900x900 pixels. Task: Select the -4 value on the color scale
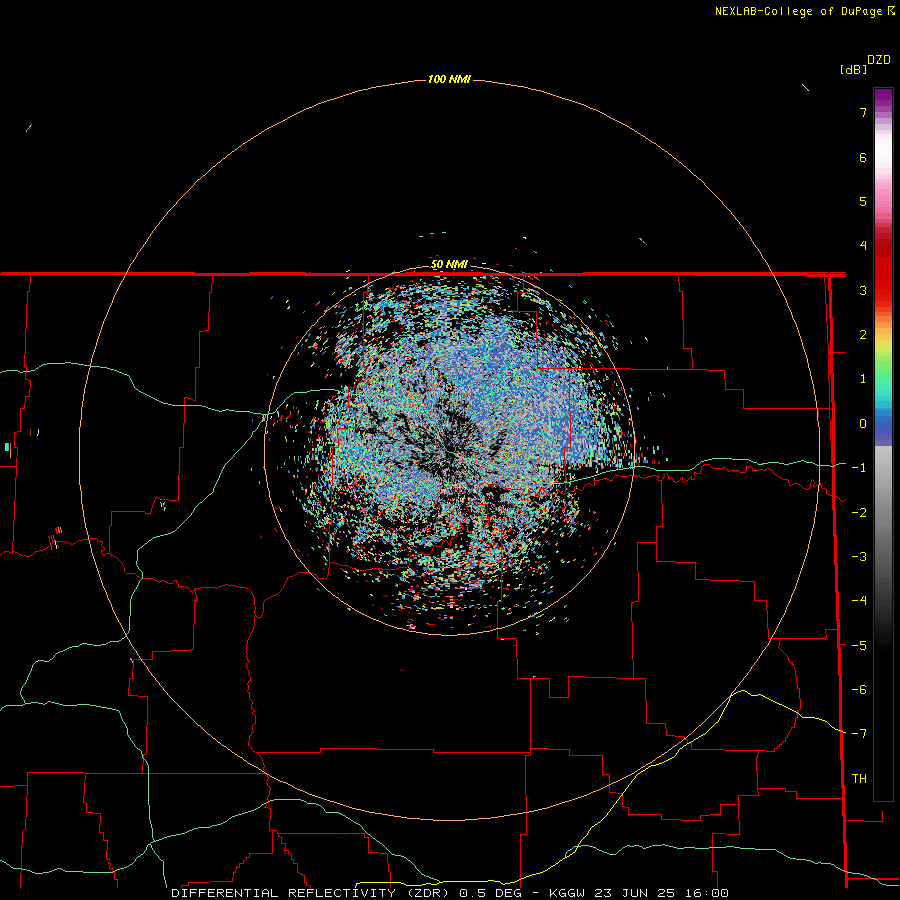859,601
